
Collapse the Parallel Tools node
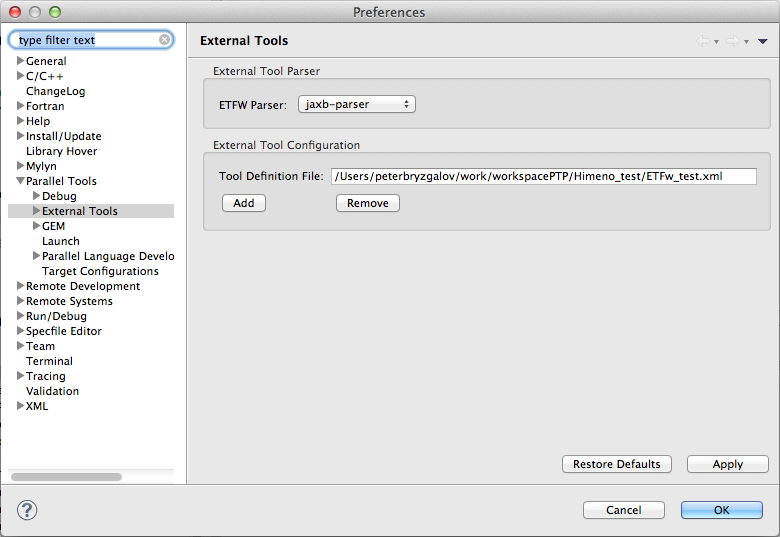click(x=20, y=181)
